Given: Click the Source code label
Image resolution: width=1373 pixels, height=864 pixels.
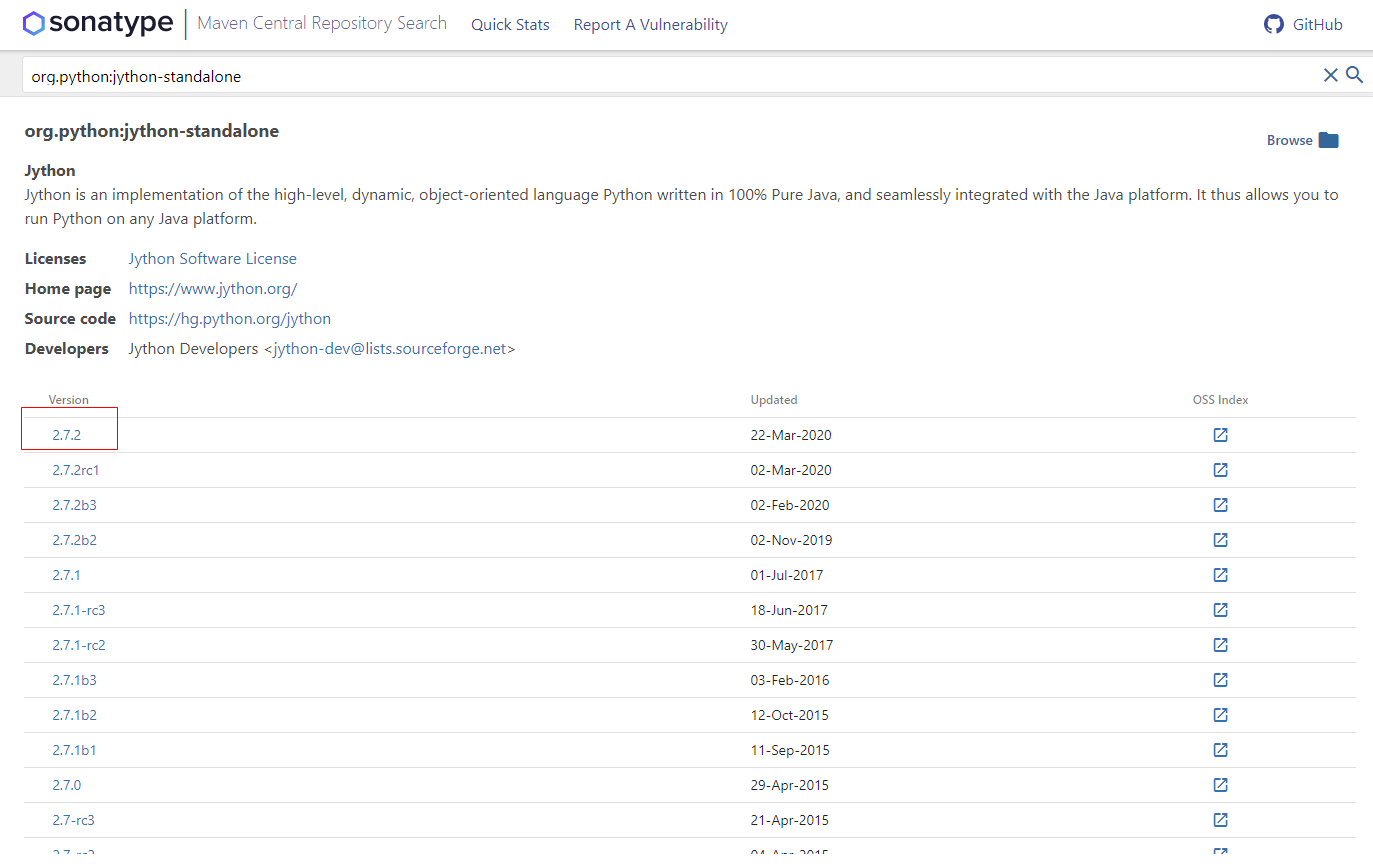Looking at the screenshot, I should tap(70, 318).
